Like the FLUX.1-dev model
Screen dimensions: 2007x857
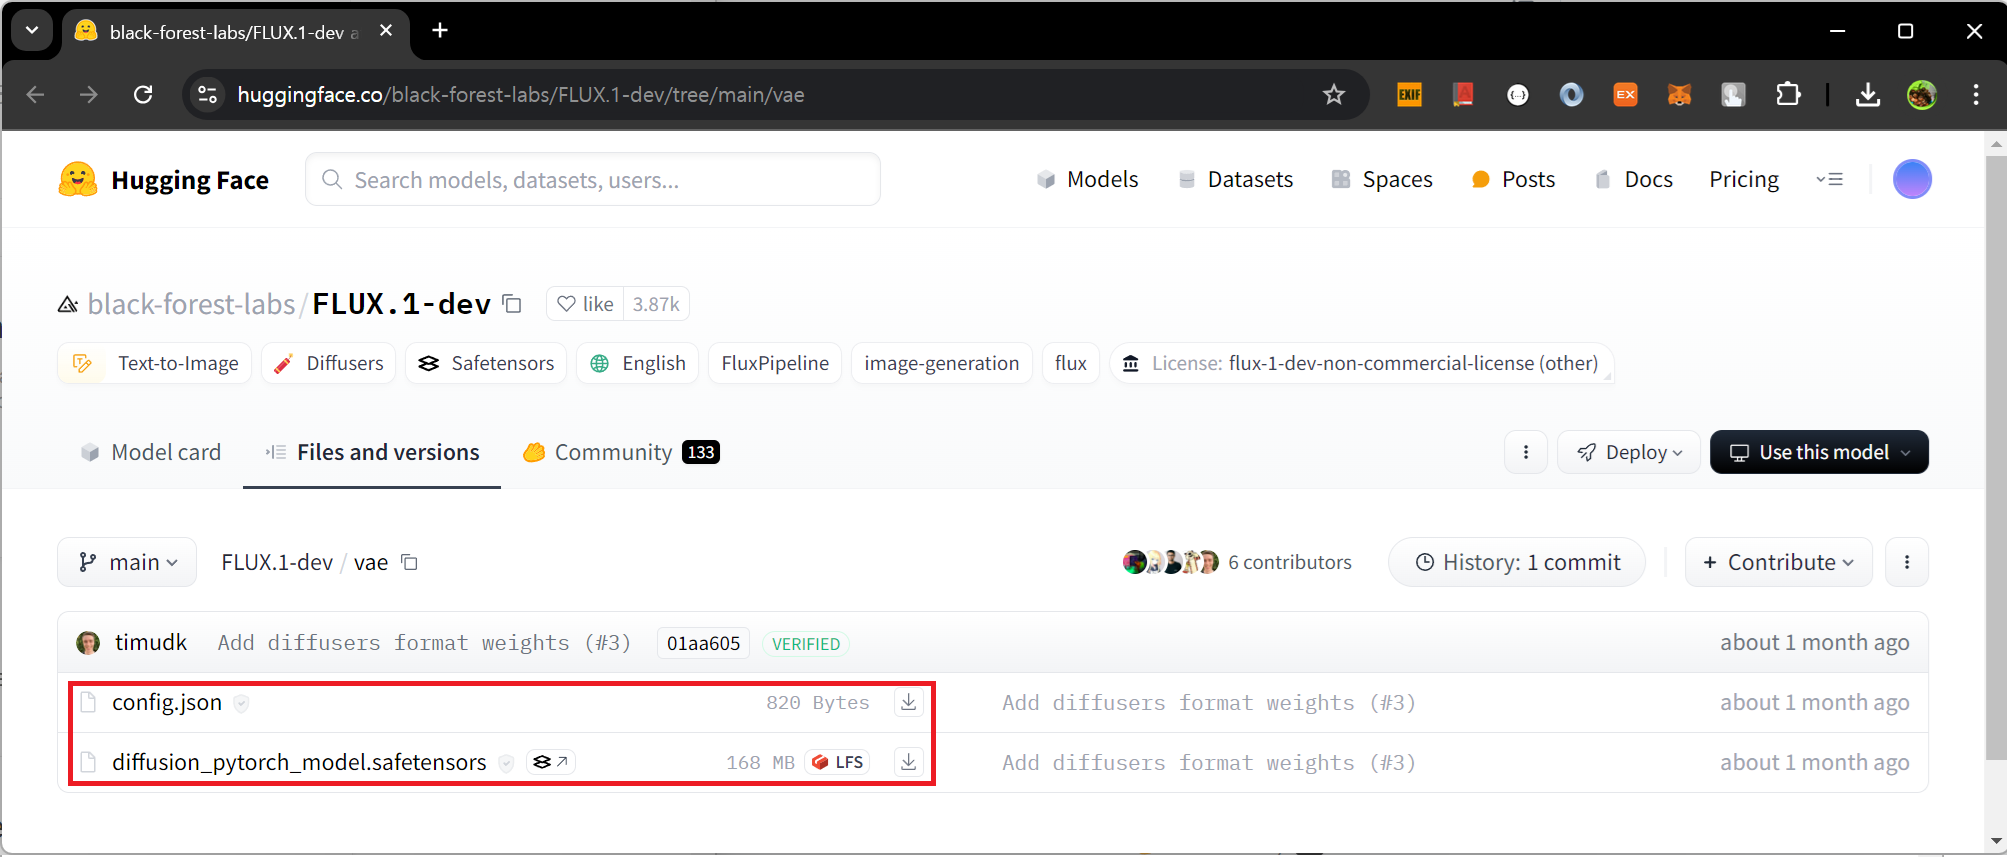[586, 304]
